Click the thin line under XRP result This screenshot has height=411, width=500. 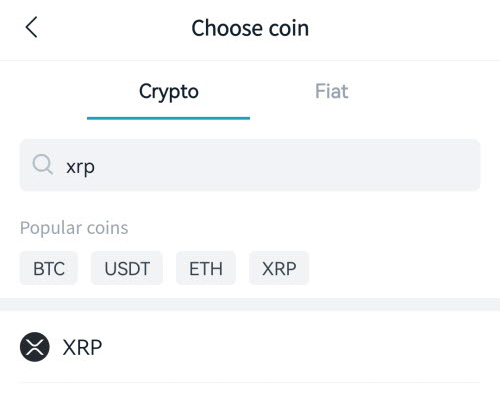[250, 382]
